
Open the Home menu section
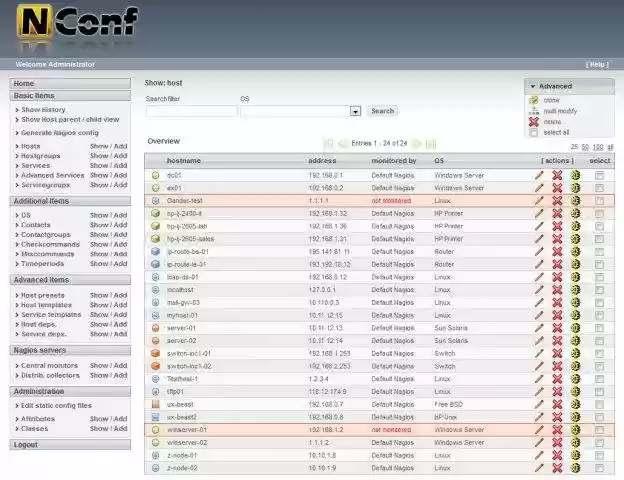point(70,84)
